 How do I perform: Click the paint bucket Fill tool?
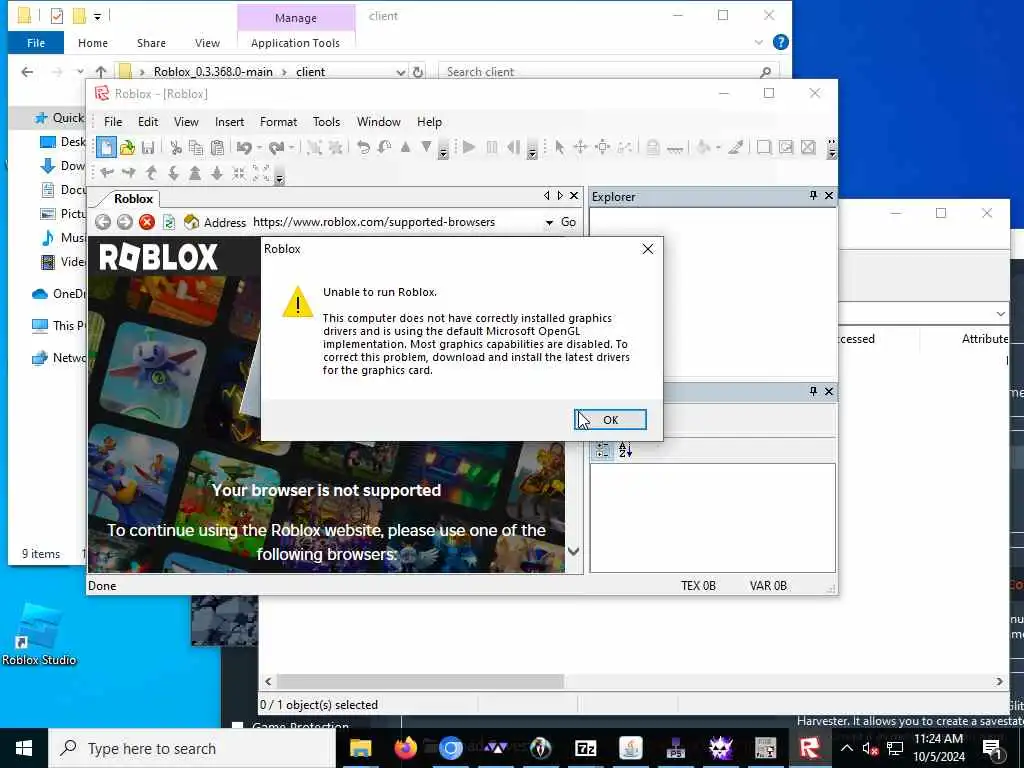703,148
